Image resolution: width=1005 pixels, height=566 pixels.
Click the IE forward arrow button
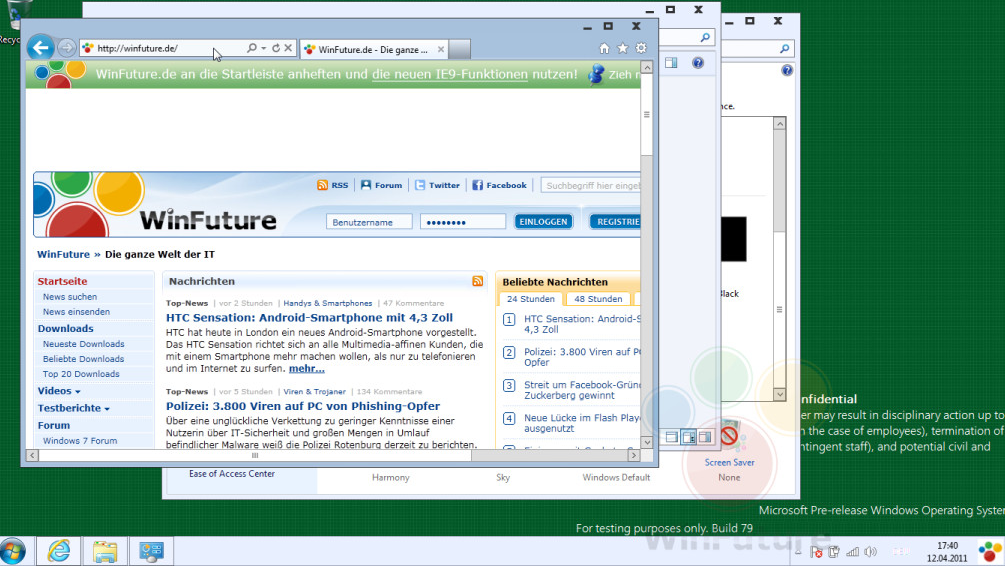click(66, 48)
